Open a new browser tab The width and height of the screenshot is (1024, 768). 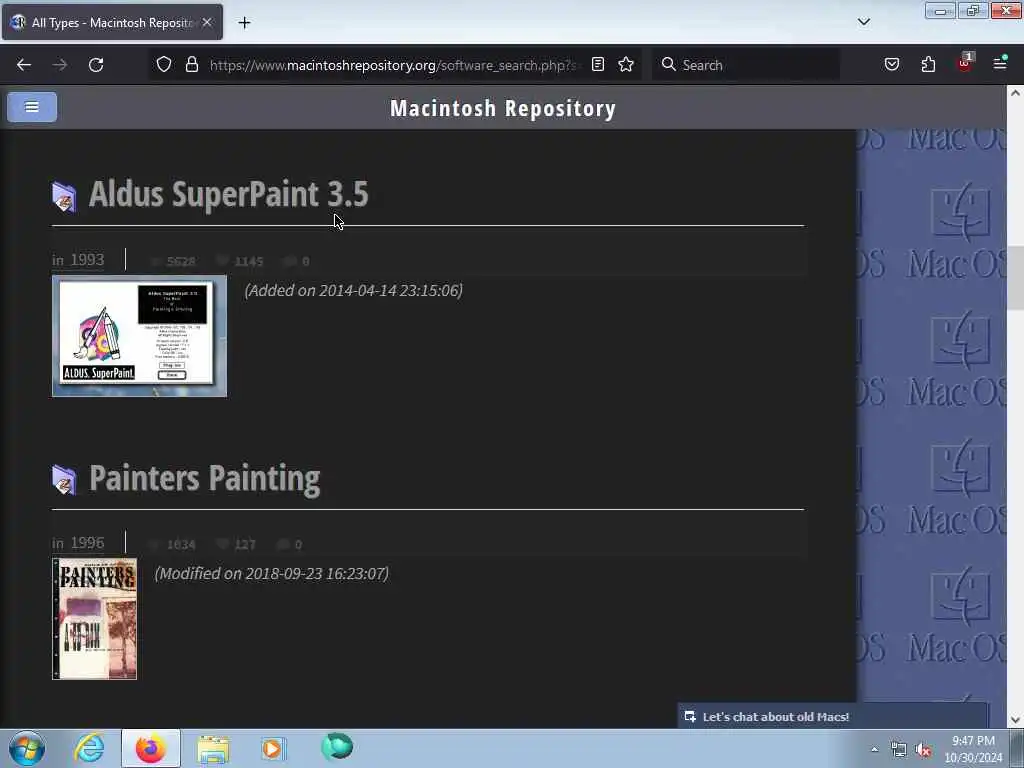[244, 23]
